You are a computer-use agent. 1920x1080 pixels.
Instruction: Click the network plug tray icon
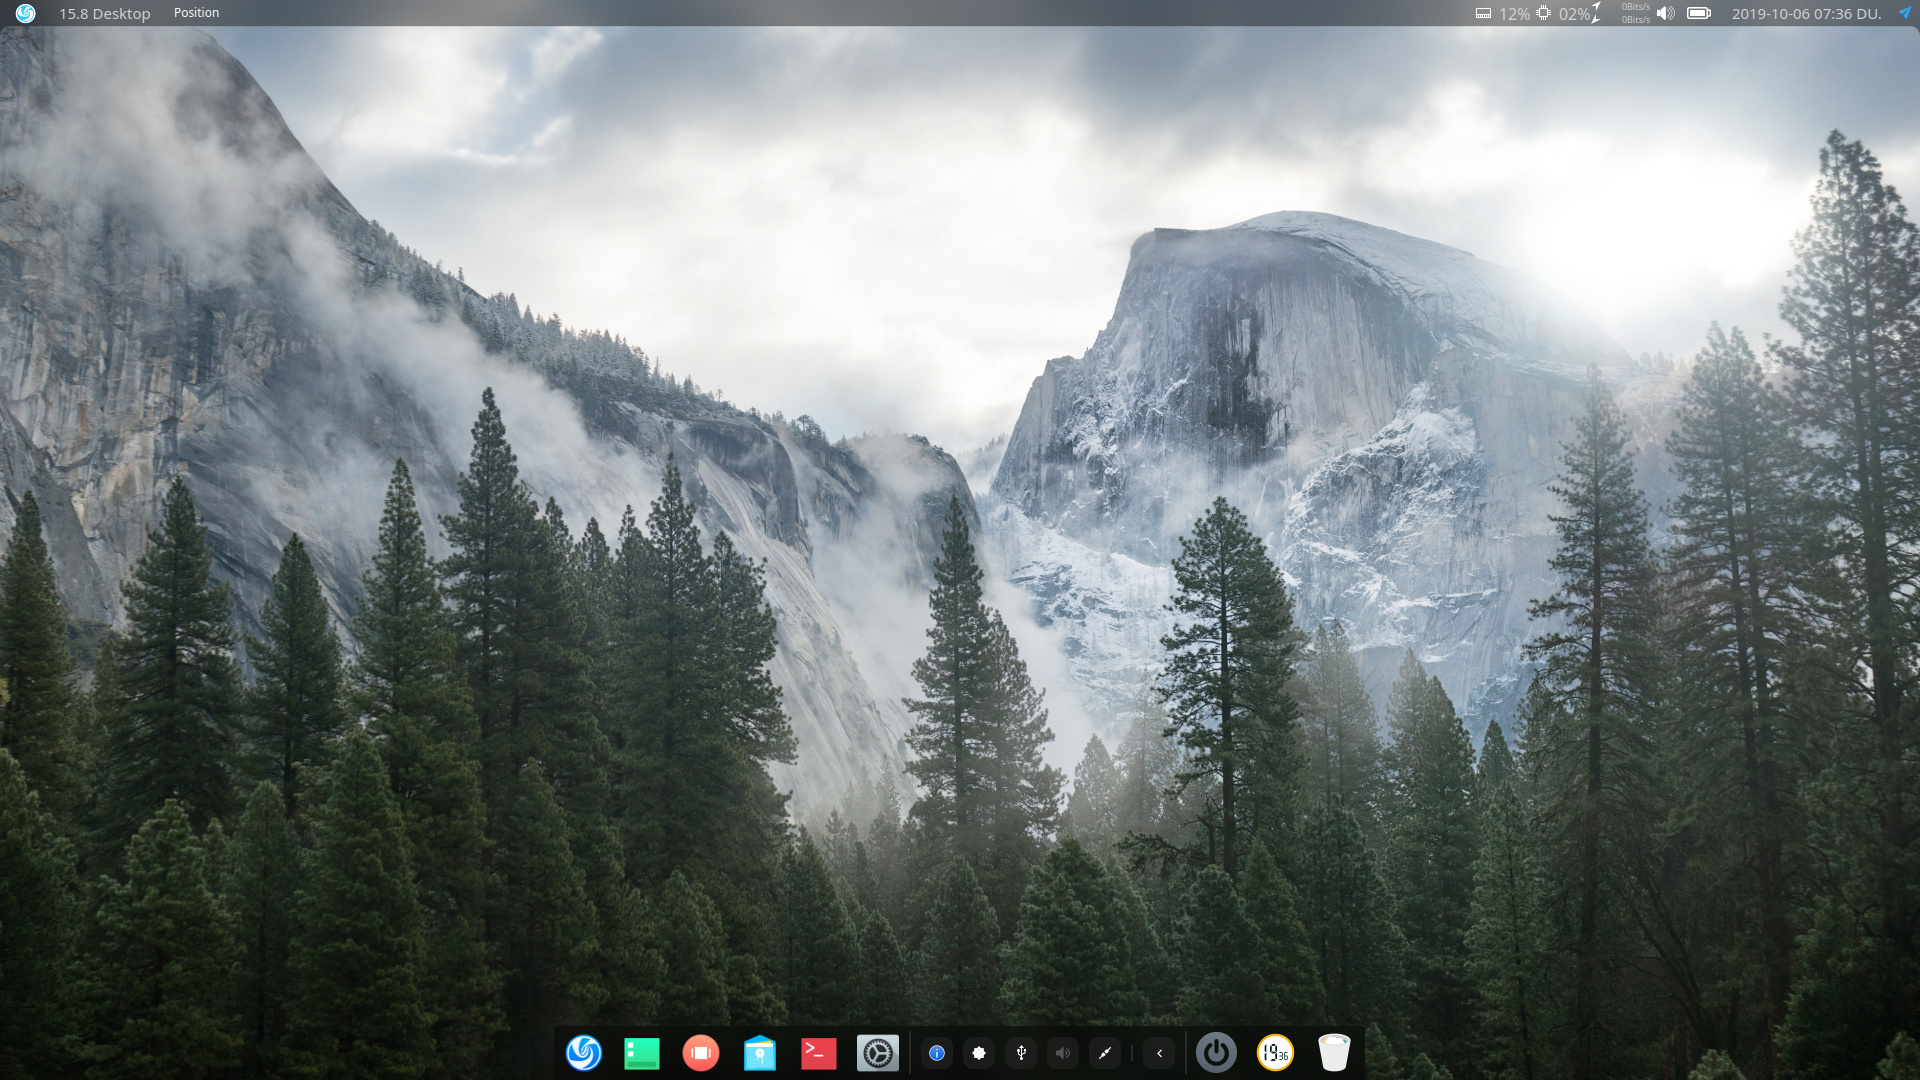tap(1105, 1053)
